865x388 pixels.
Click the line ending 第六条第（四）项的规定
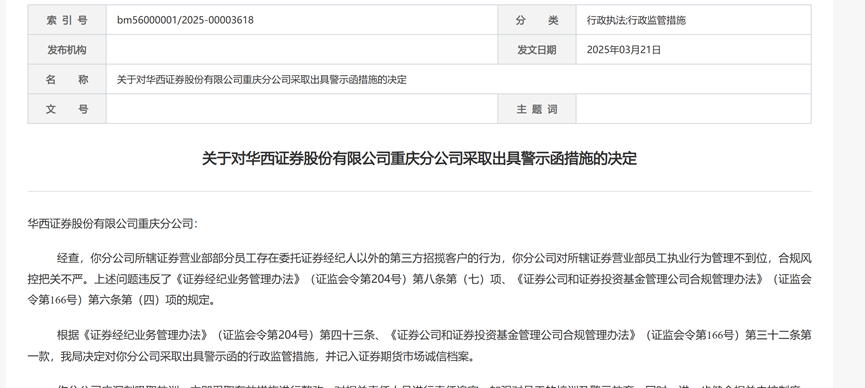point(122,300)
